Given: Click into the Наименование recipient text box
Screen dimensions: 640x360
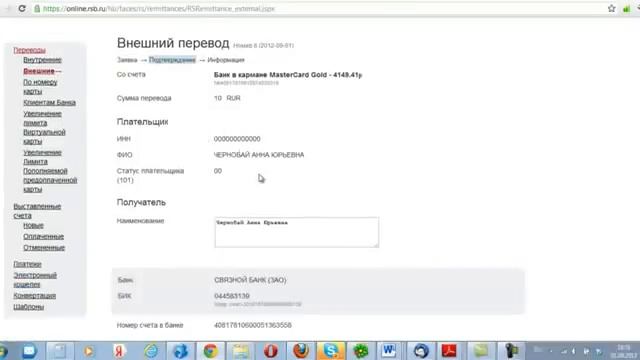Looking at the screenshot, I should [297, 232].
